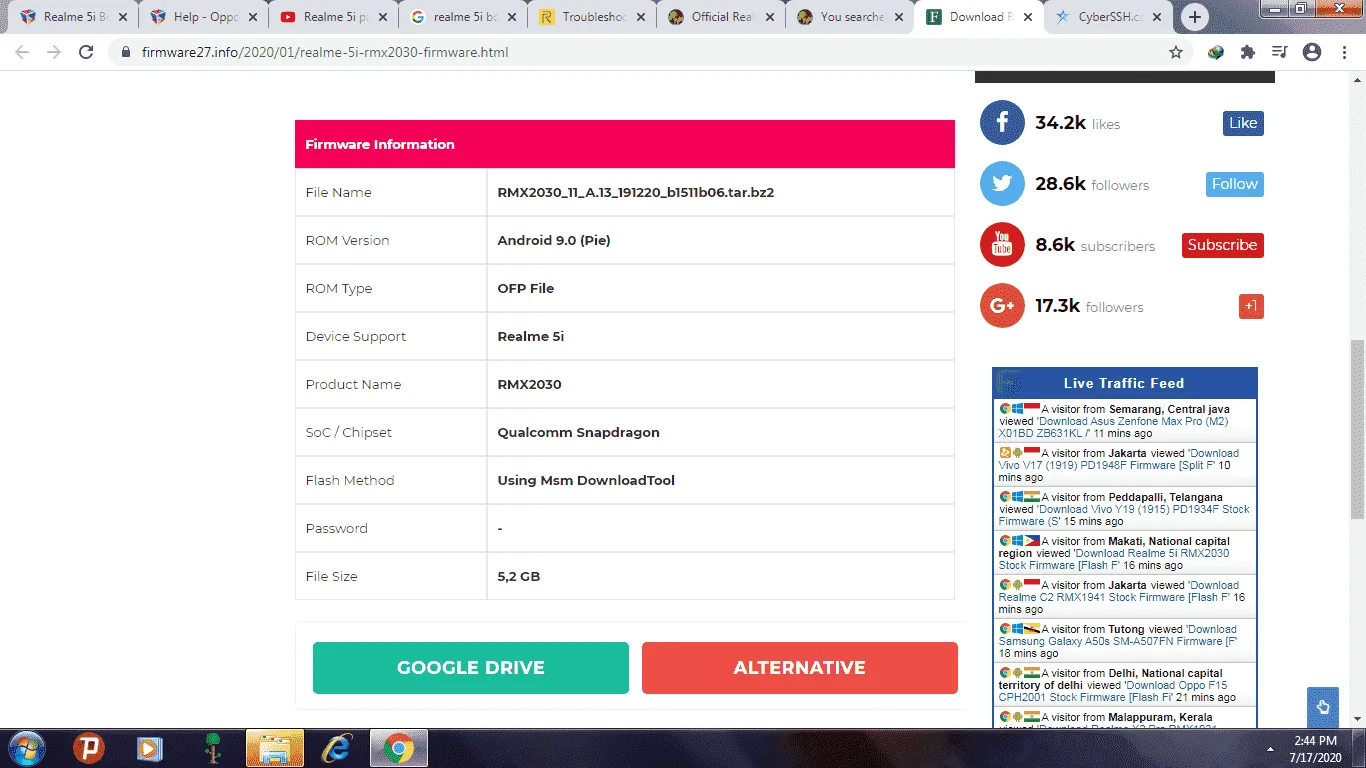
Task: Switch to the You searched tab
Action: (850, 17)
